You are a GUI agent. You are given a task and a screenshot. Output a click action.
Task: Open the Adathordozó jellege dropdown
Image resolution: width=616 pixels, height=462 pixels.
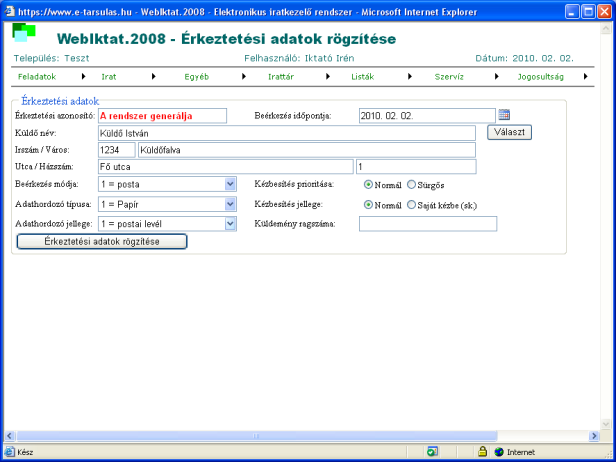tap(230, 224)
